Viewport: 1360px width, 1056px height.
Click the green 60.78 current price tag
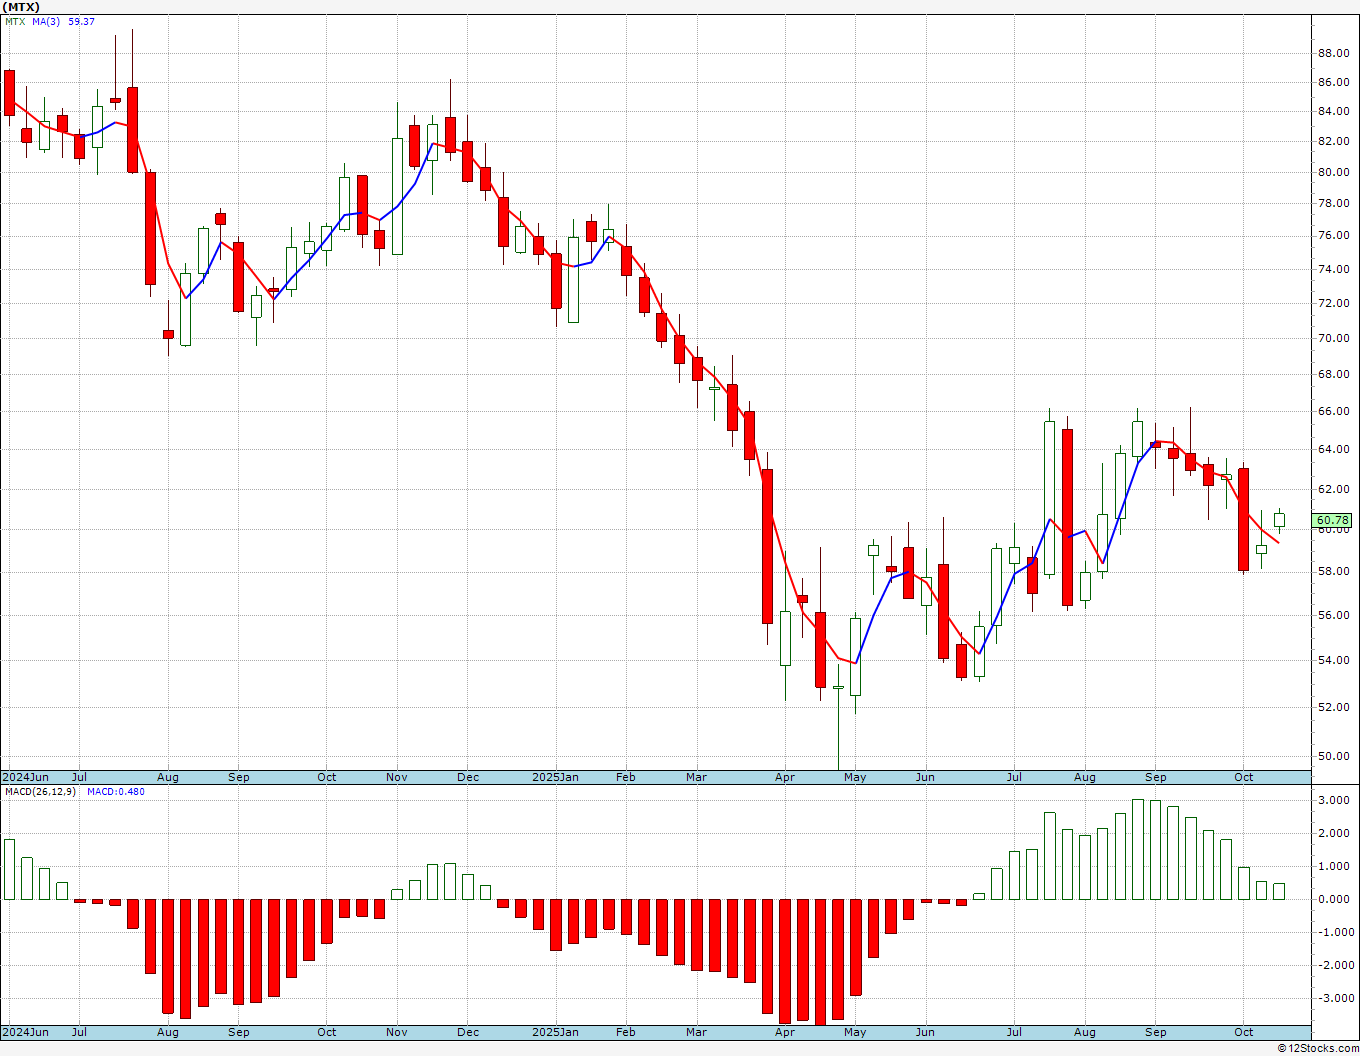pos(1333,520)
